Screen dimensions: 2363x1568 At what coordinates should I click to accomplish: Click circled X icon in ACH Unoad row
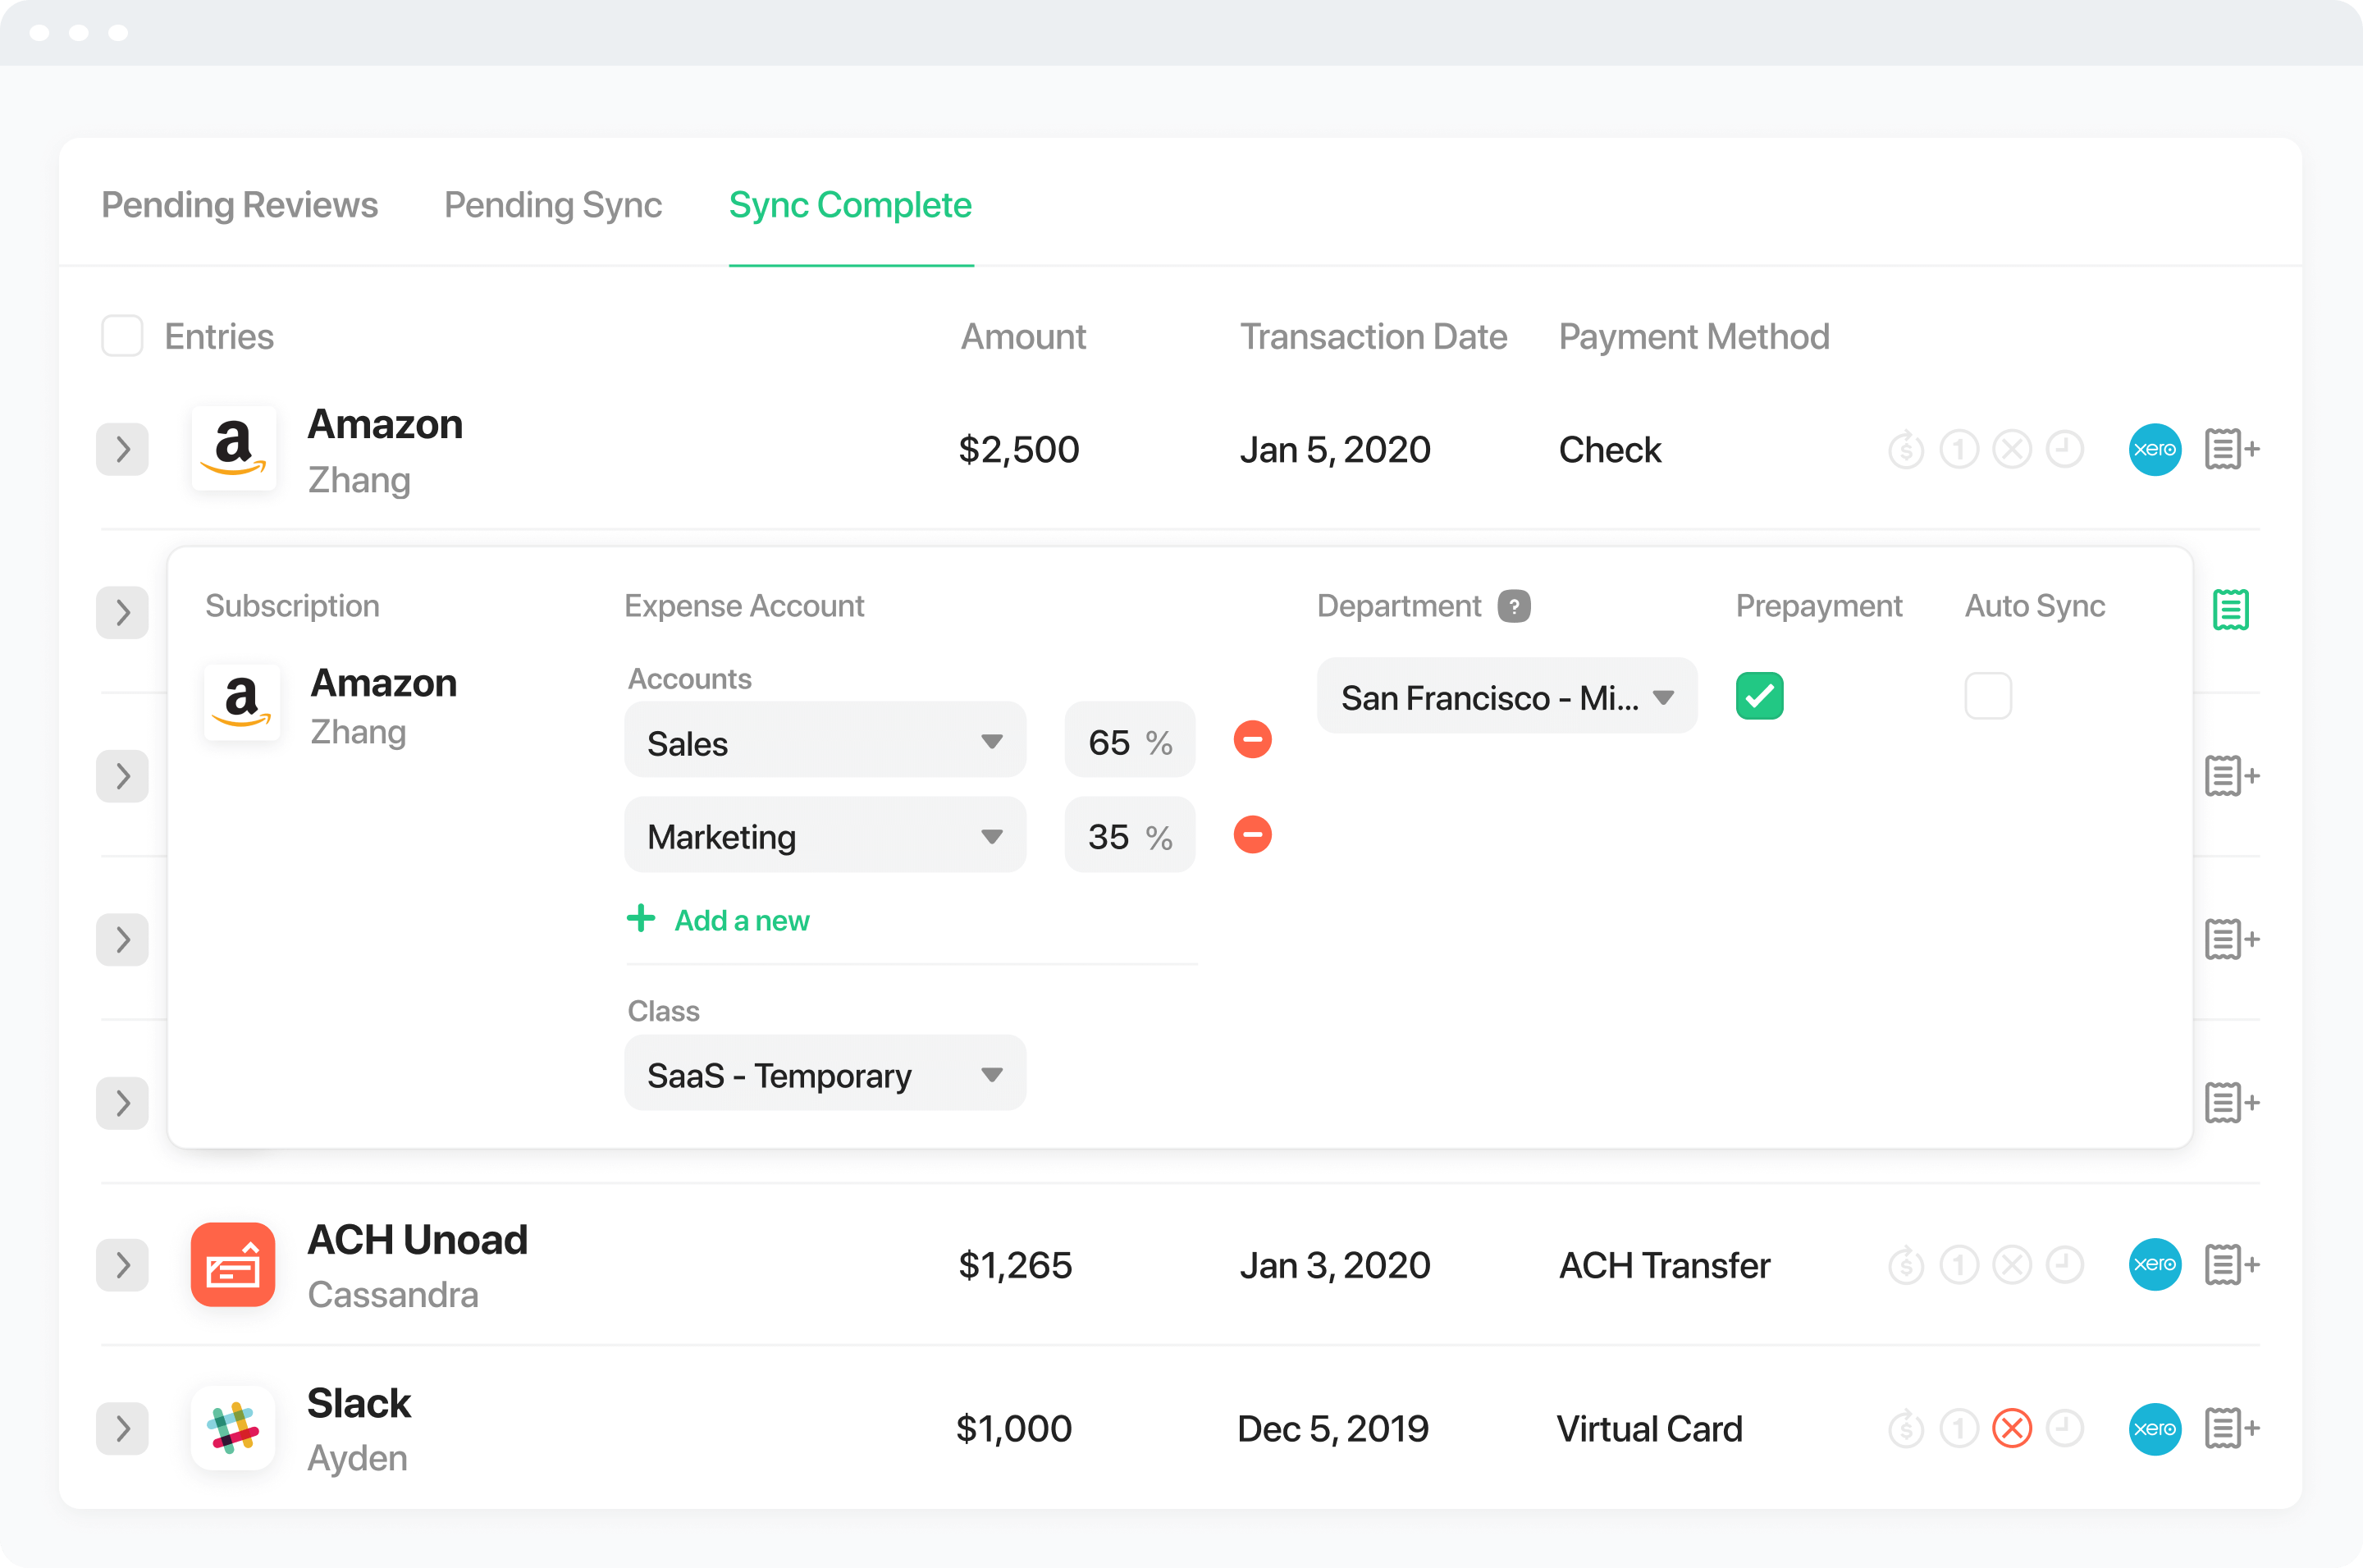pos(2011,1264)
